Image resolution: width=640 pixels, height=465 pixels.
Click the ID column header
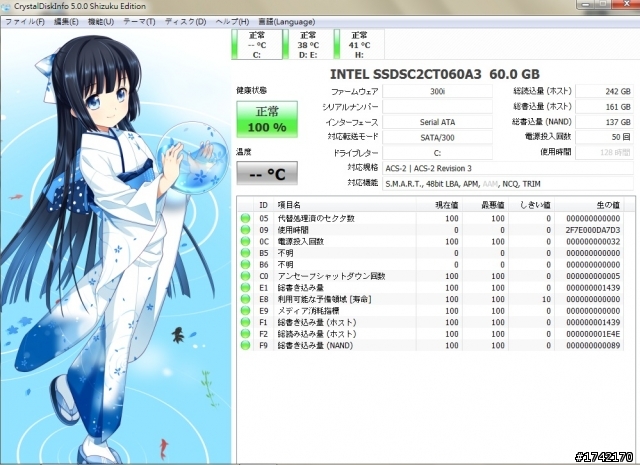click(x=264, y=205)
